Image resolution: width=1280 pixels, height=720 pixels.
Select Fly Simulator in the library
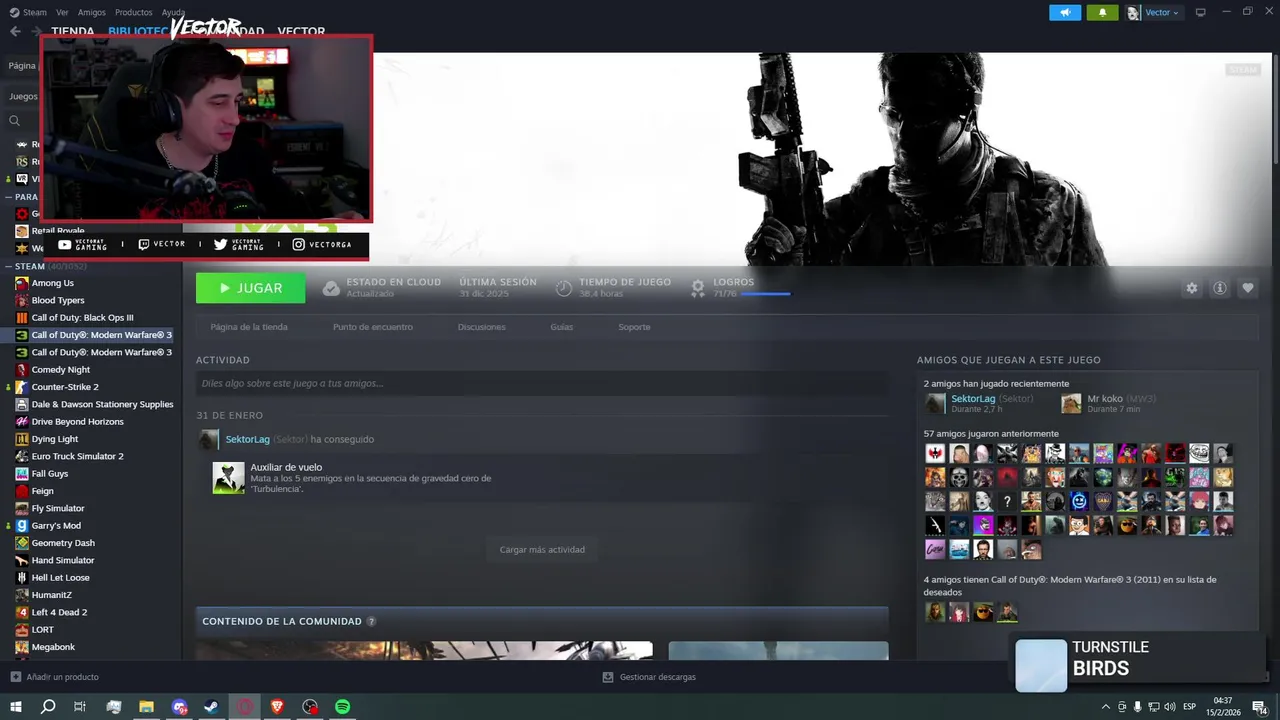click(x=58, y=508)
